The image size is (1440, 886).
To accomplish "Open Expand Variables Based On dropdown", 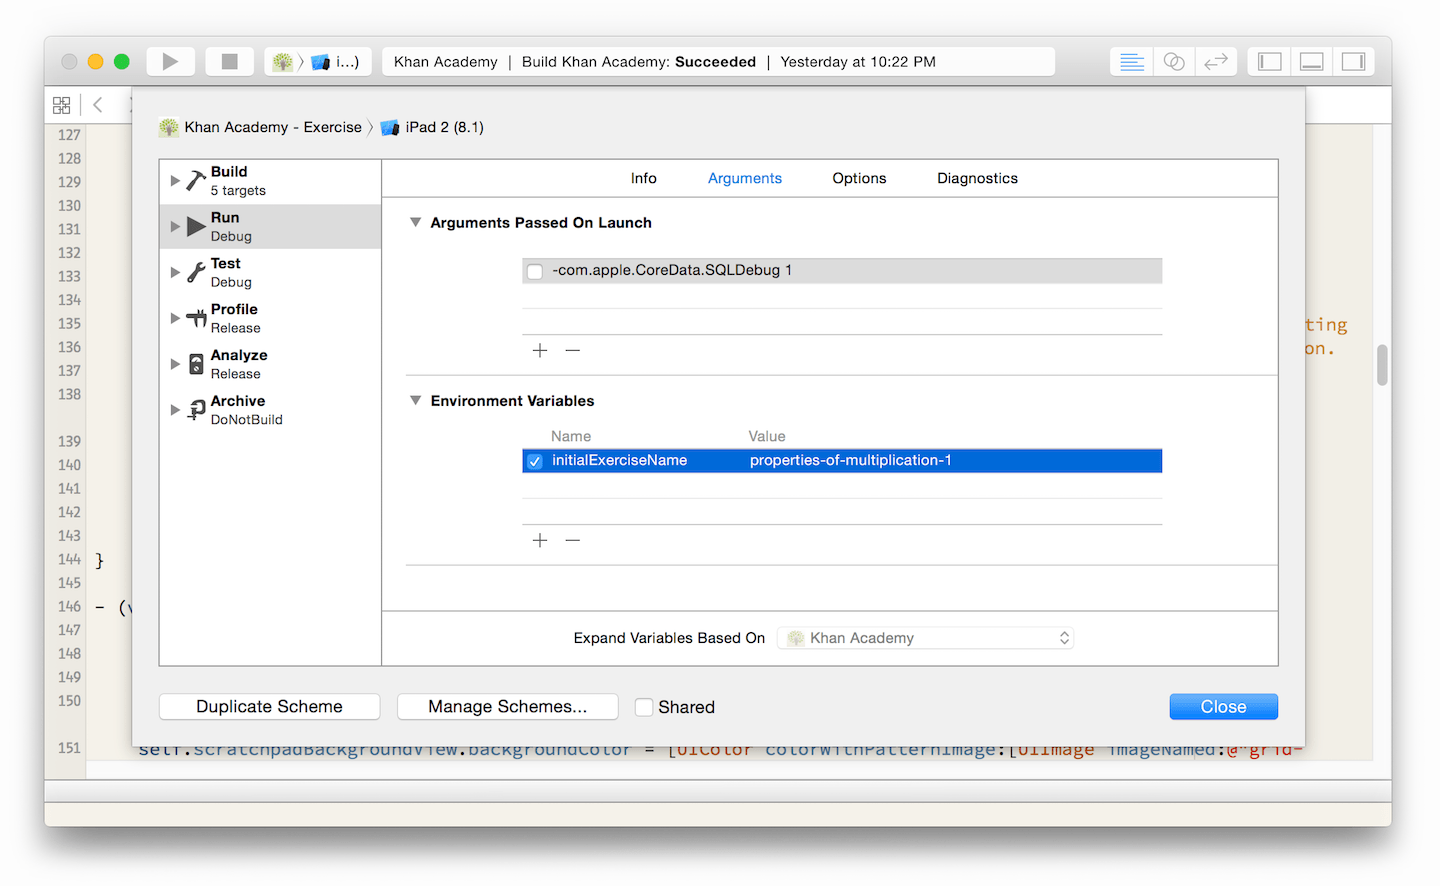I will click(926, 638).
